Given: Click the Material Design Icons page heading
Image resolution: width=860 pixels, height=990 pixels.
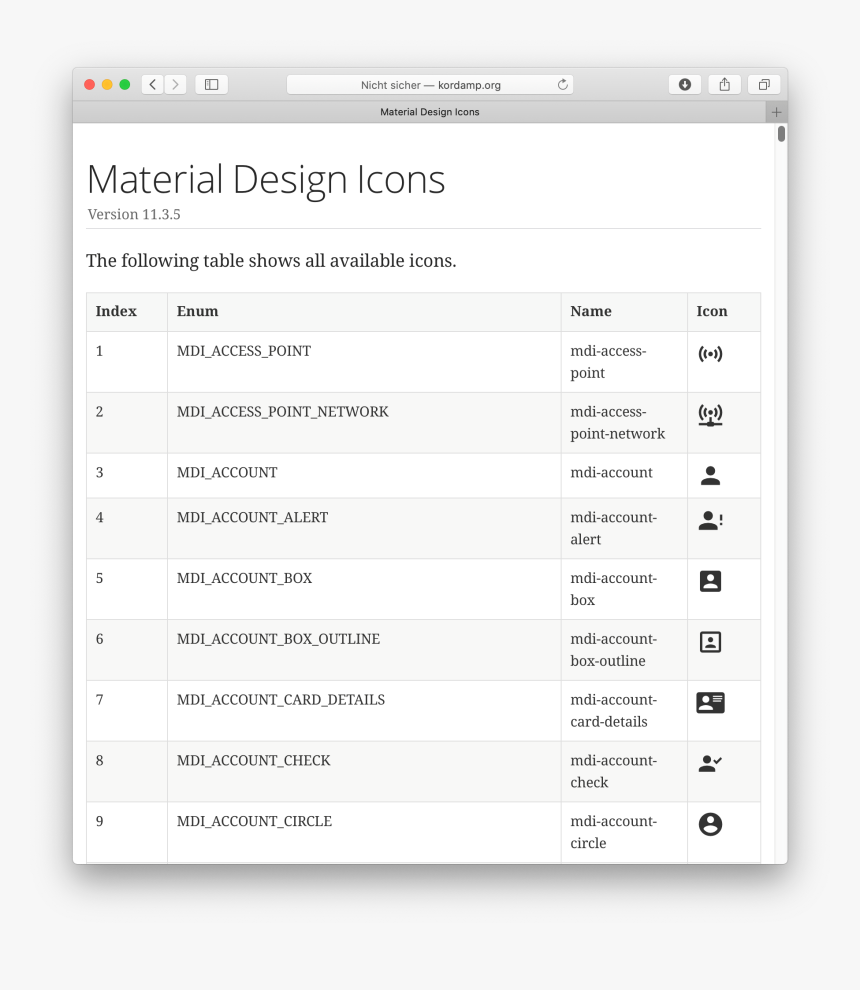Looking at the screenshot, I should click(266, 179).
